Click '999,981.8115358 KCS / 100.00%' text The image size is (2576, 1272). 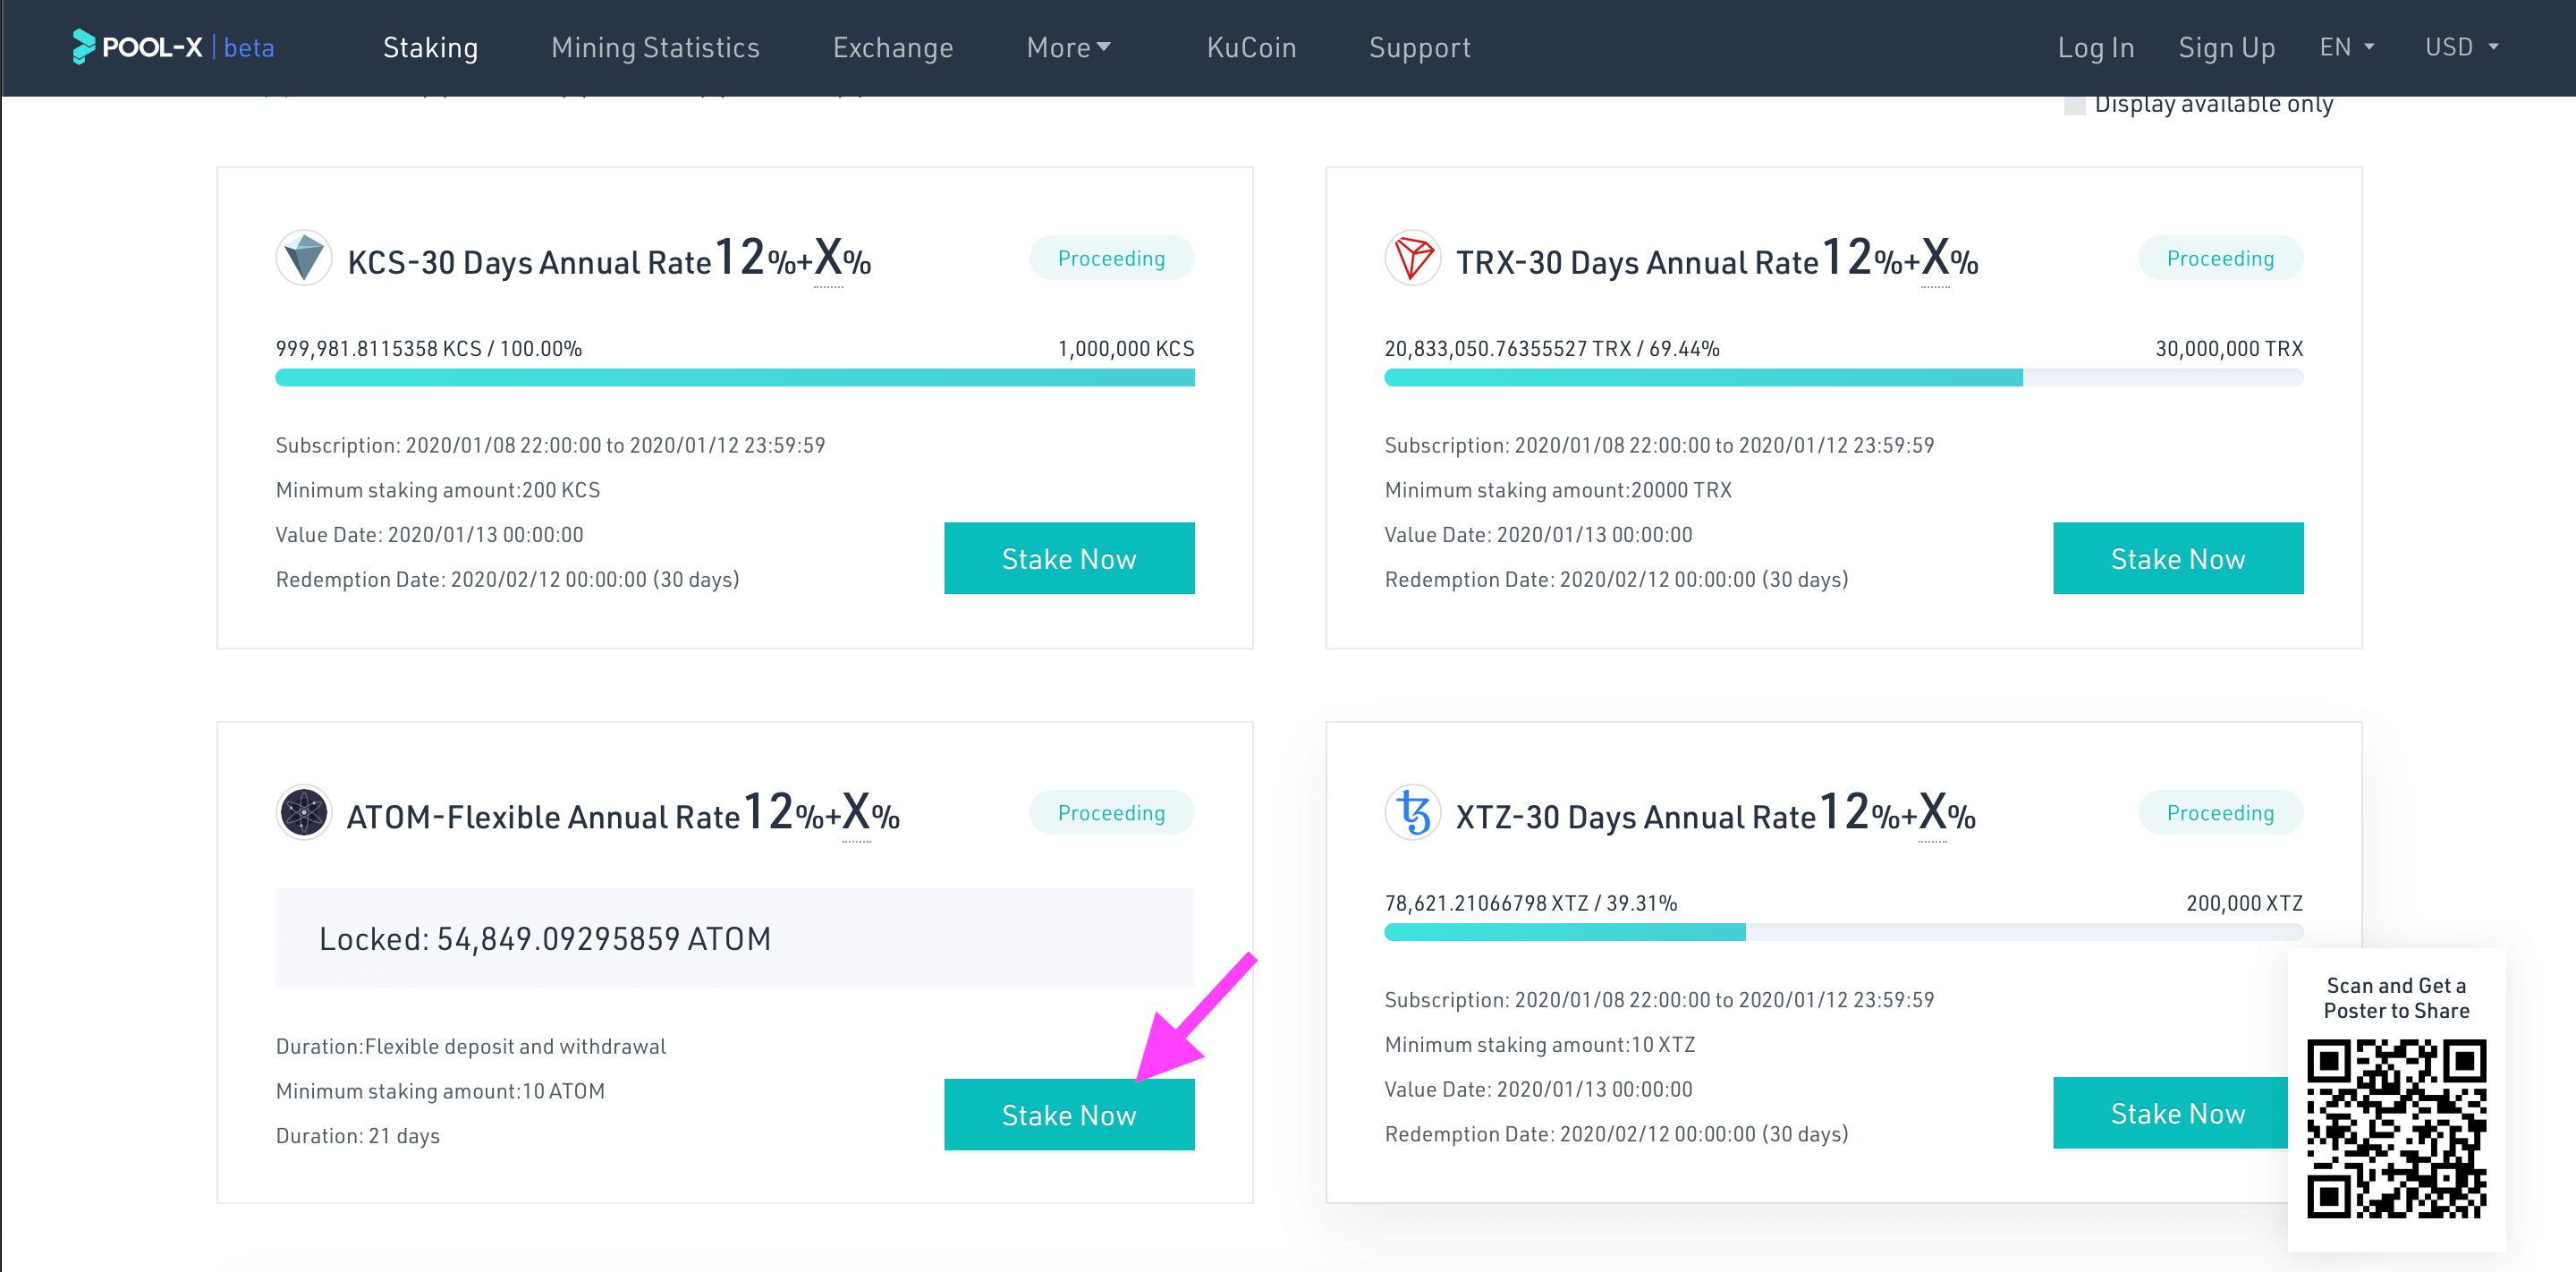click(x=429, y=348)
